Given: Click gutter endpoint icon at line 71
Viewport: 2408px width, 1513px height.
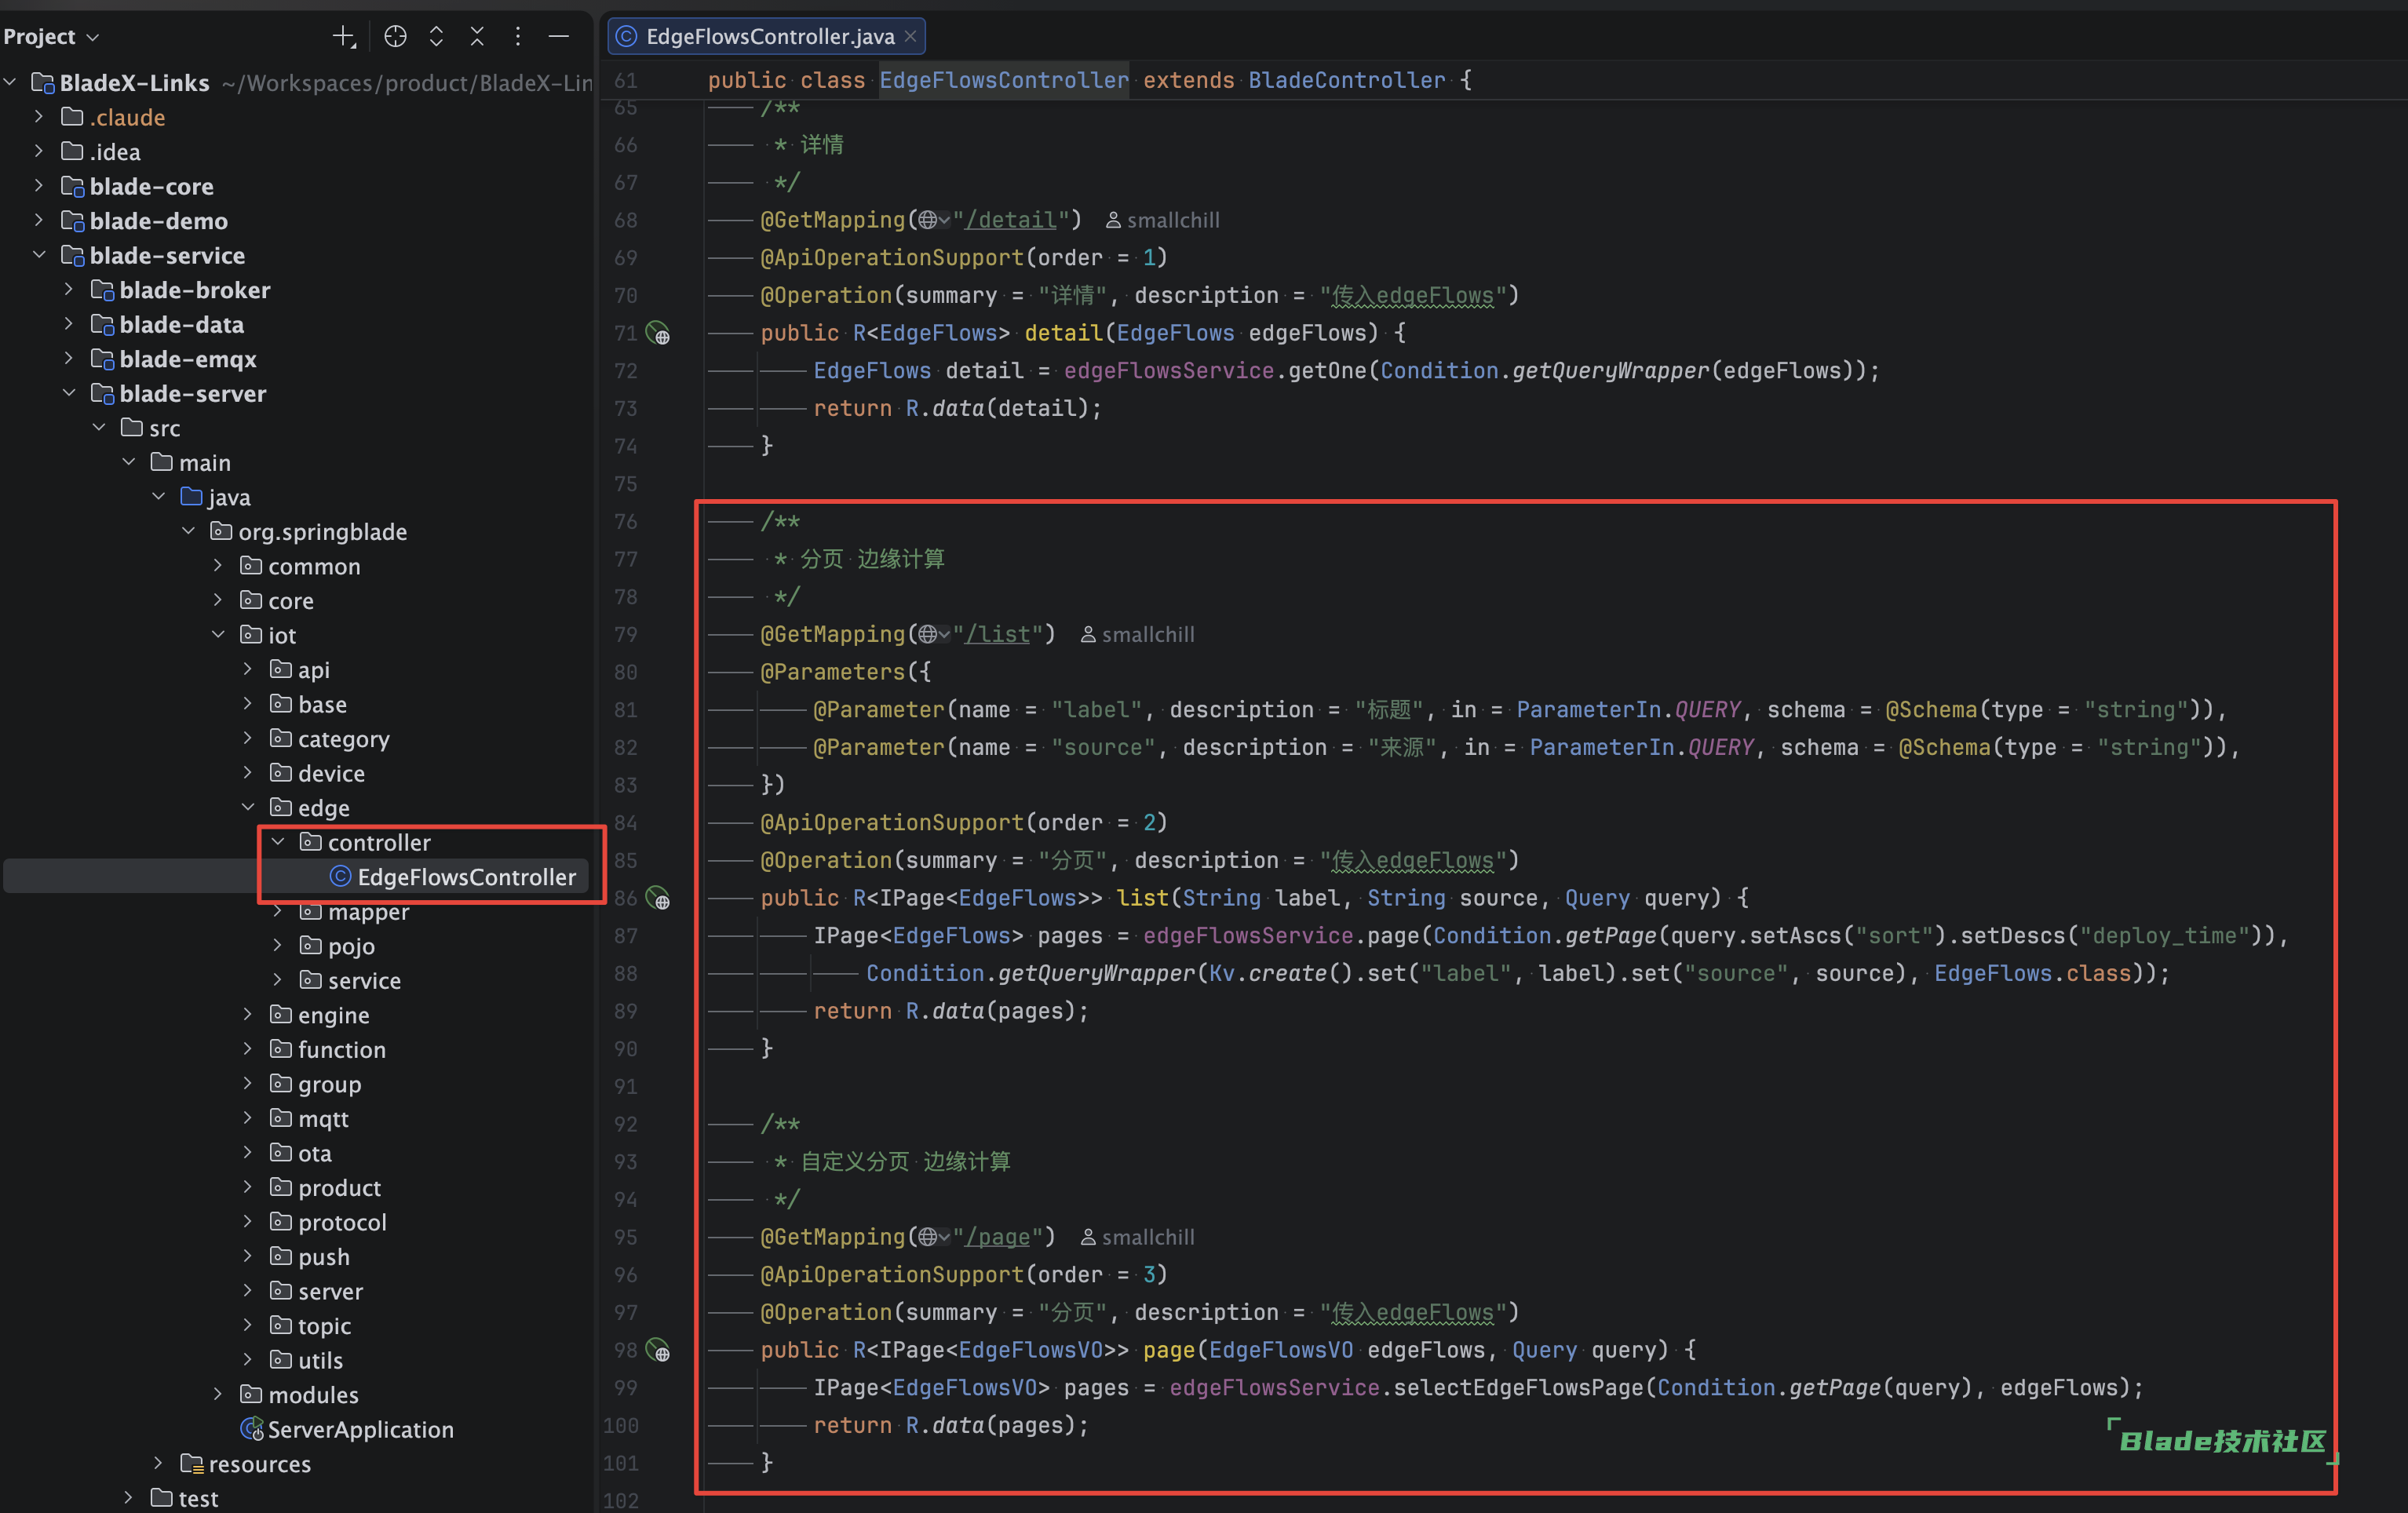Looking at the screenshot, I should (658, 333).
